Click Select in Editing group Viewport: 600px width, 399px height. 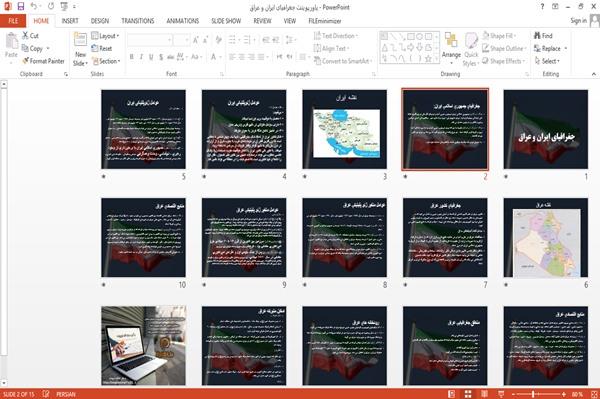[547, 61]
